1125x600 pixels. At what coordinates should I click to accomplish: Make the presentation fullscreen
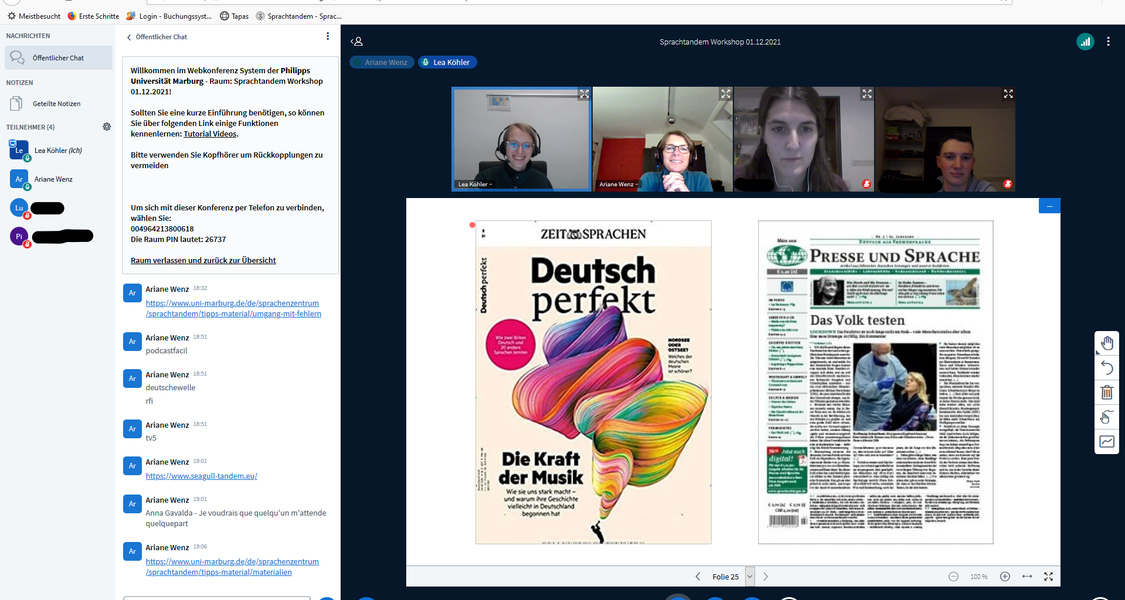[x=1048, y=576]
